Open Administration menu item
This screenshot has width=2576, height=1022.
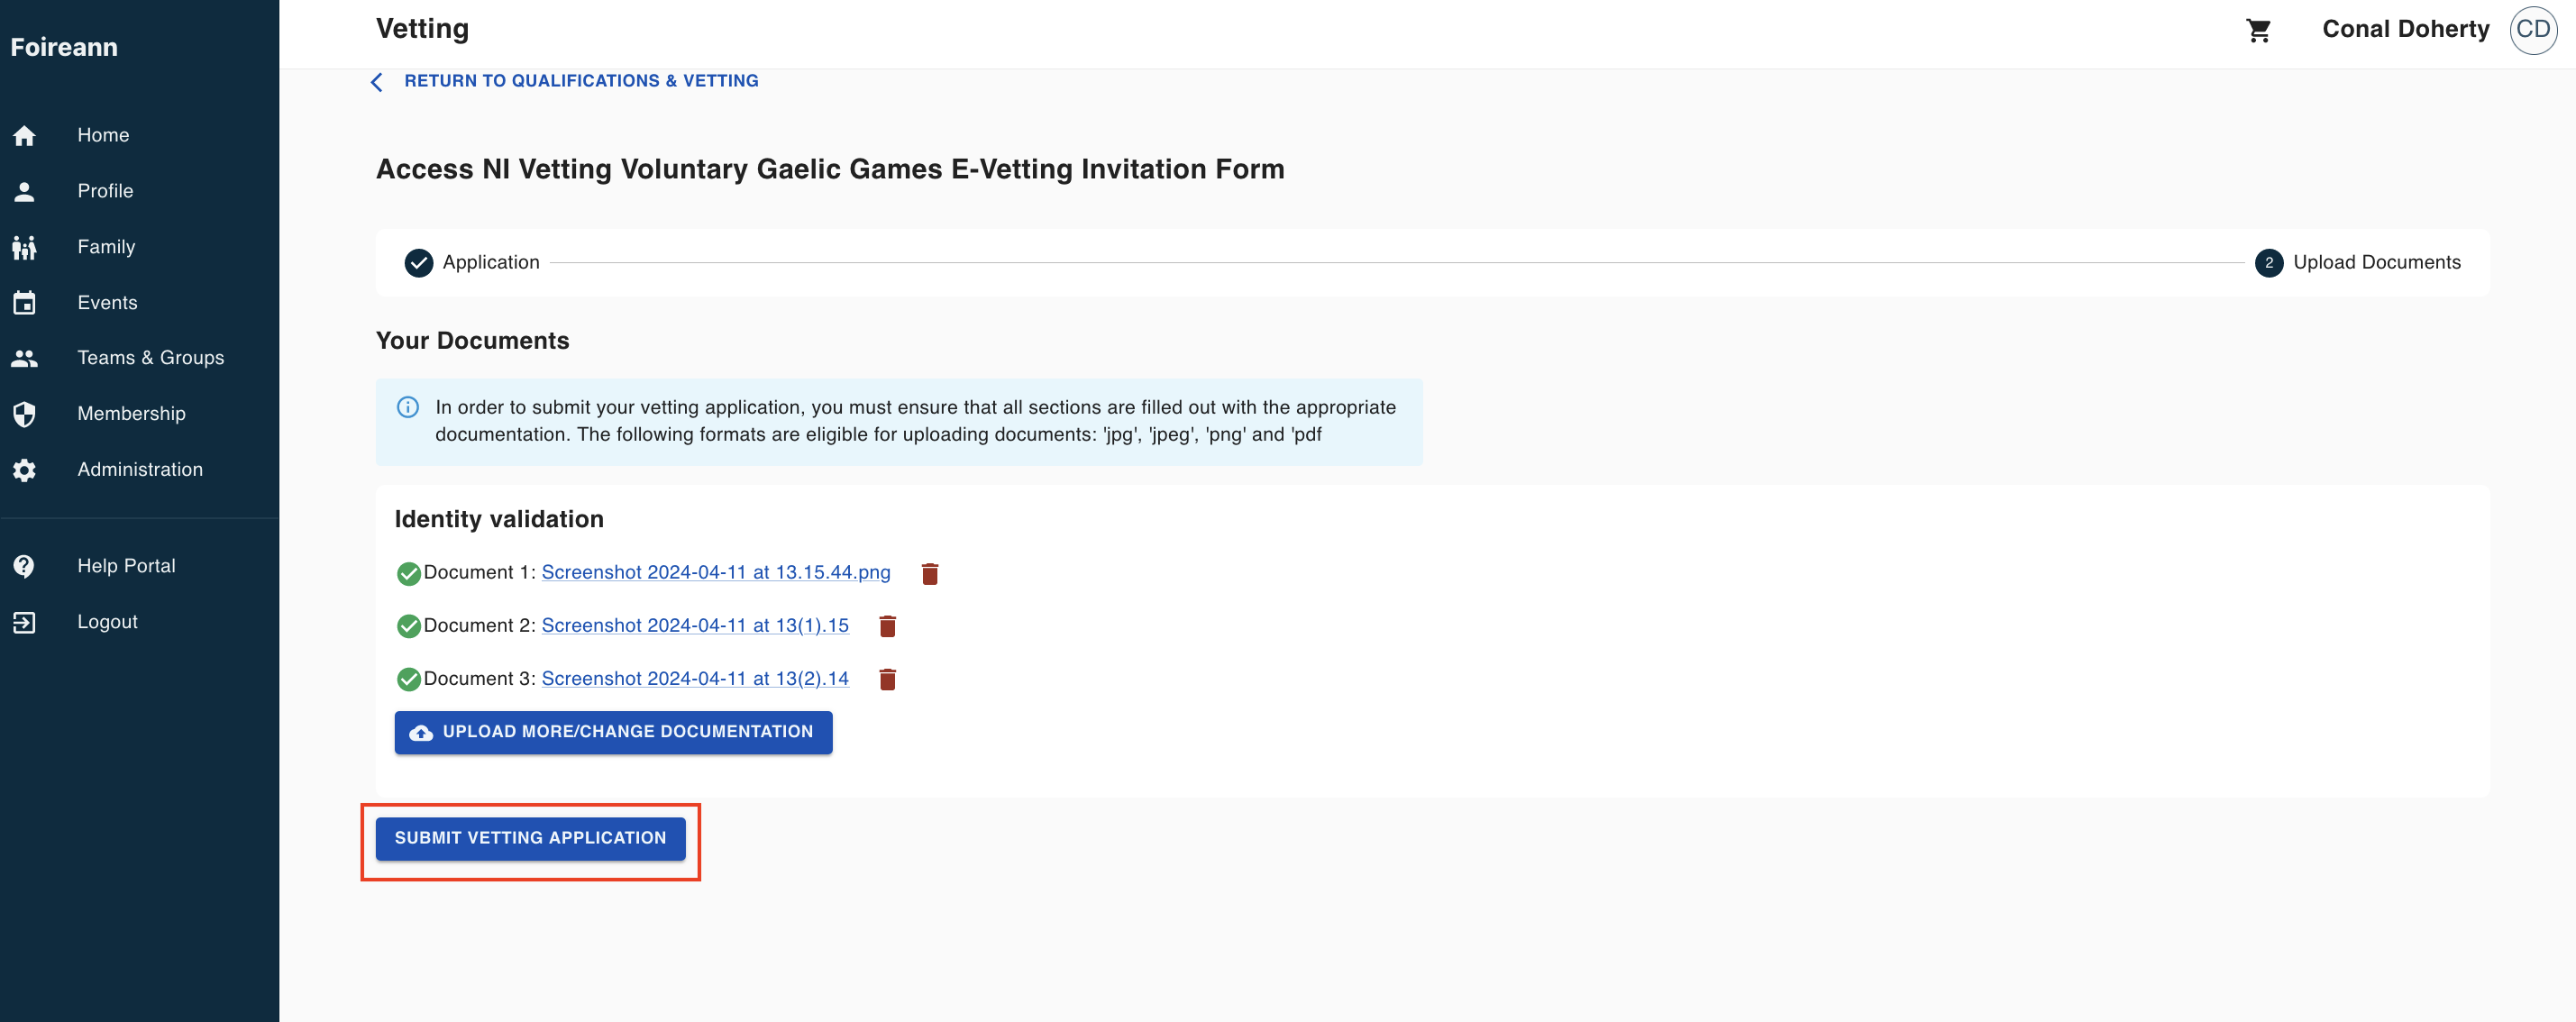point(140,470)
